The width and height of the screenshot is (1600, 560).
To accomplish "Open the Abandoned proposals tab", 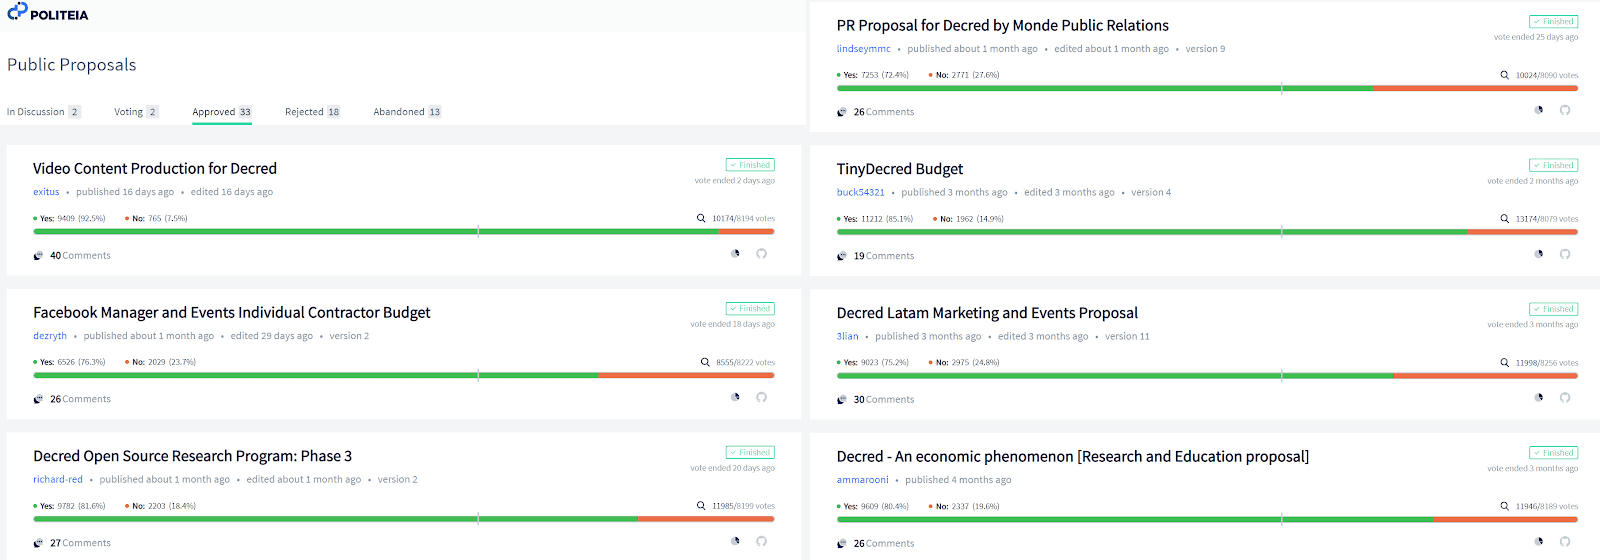I will (399, 112).
